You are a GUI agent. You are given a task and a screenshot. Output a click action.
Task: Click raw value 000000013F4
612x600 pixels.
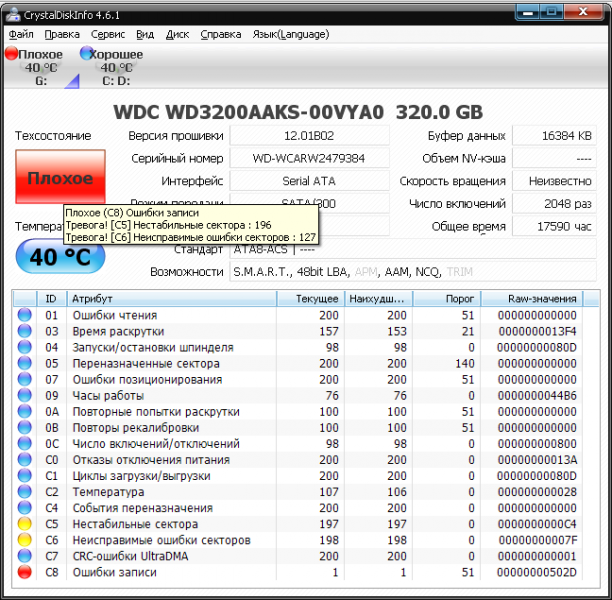[x=537, y=331]
